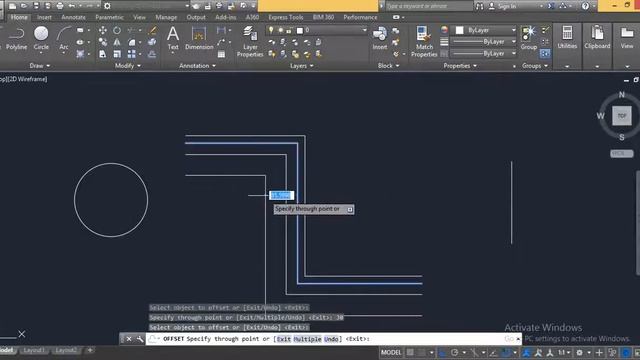Switch to Layout1 tab
This screenshot has height=360, width=640.
pos(34,350)
